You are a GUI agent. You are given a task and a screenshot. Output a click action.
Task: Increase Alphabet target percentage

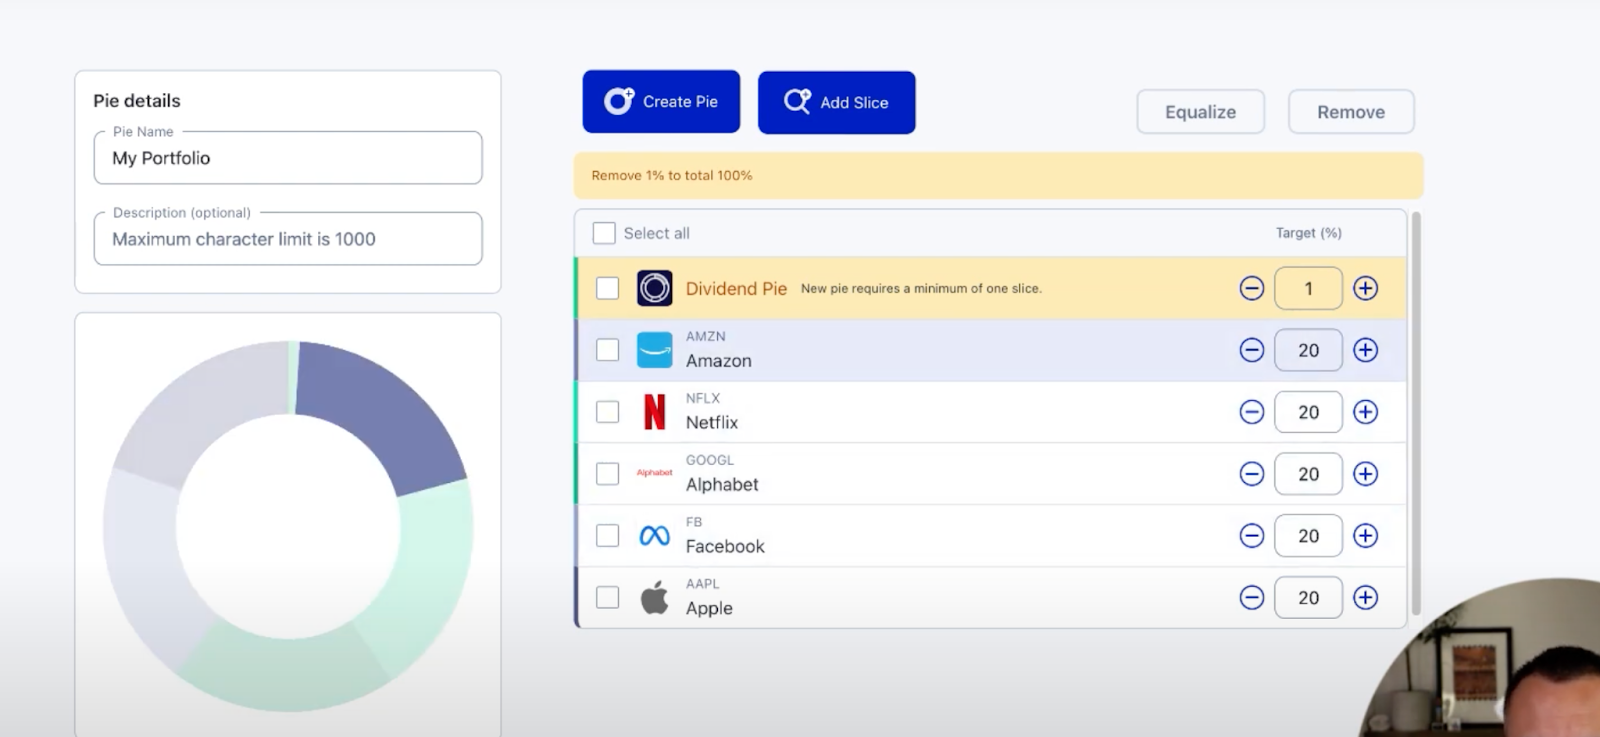1365,474
